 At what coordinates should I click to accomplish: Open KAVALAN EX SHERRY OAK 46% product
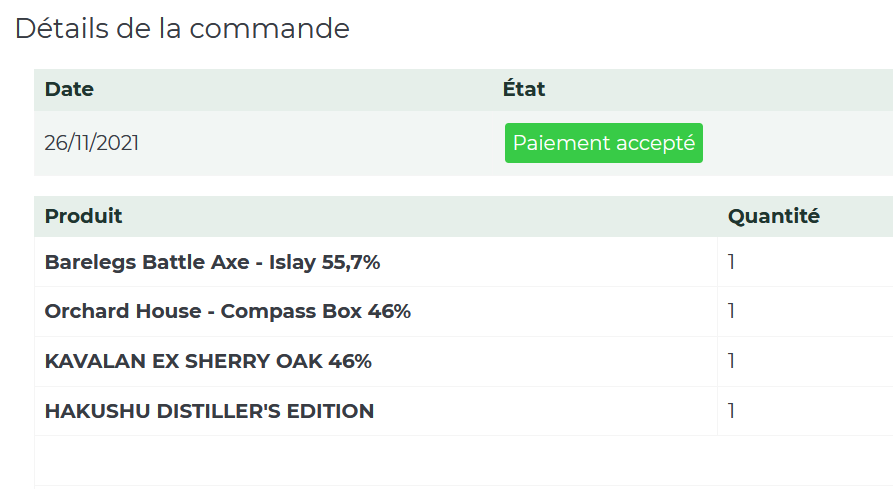tap(208, 361)
